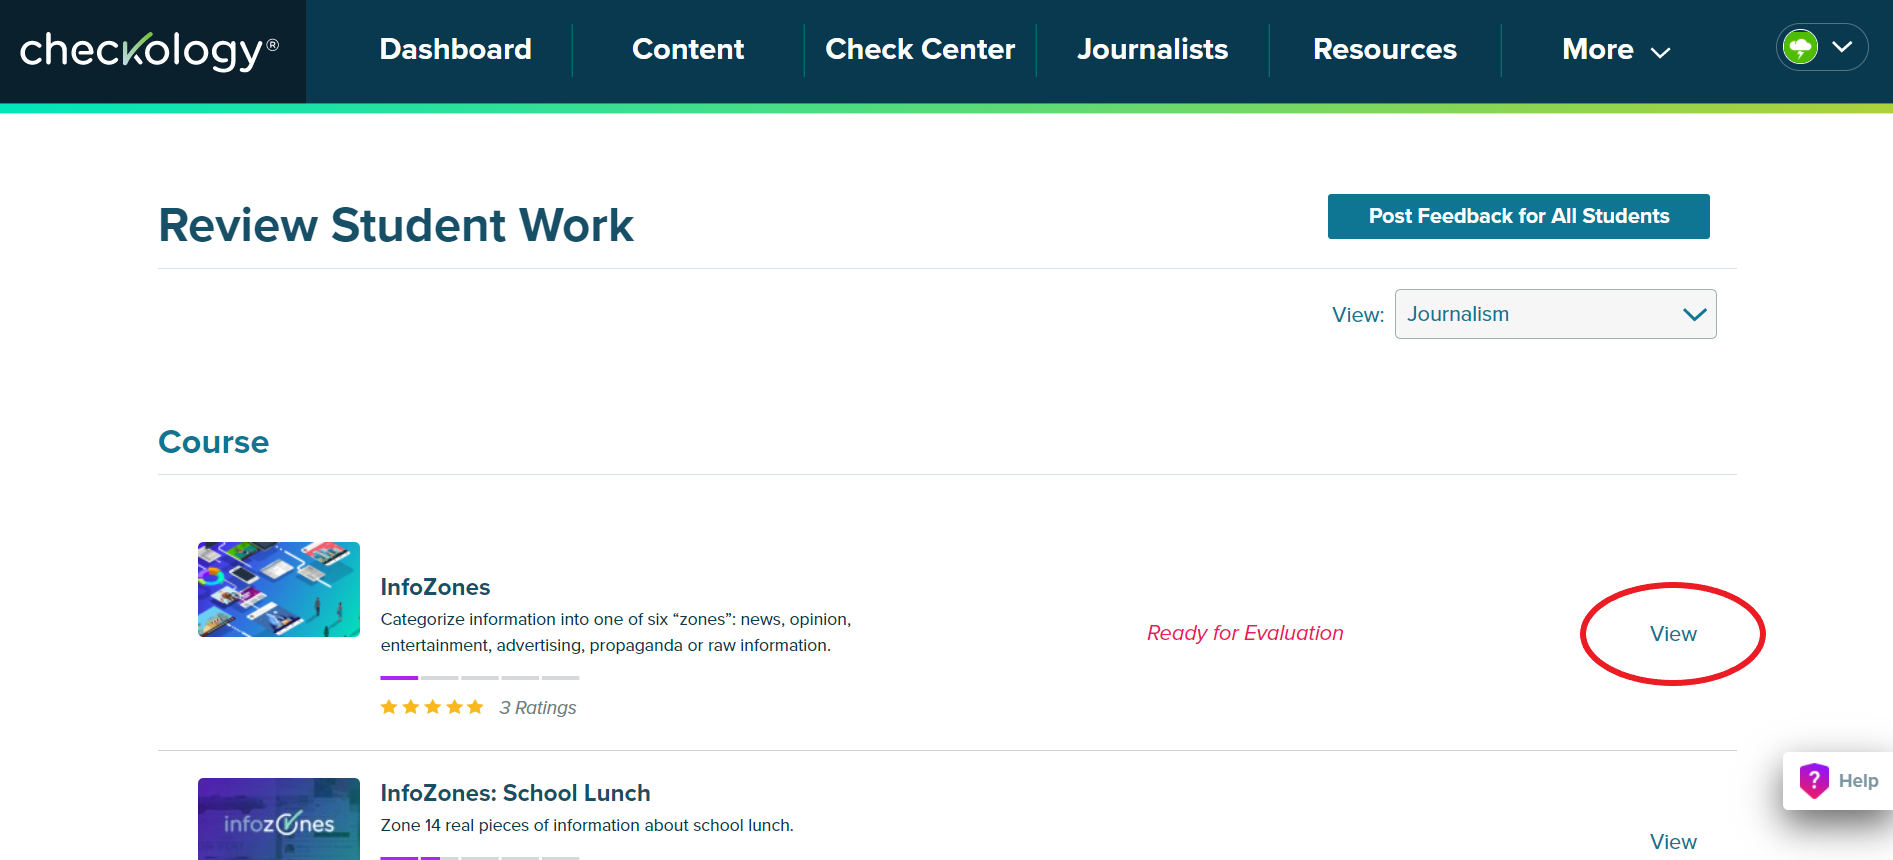Open the Journalists page
Viewport: 1893px width, 860px height.
click(1152, 50)
